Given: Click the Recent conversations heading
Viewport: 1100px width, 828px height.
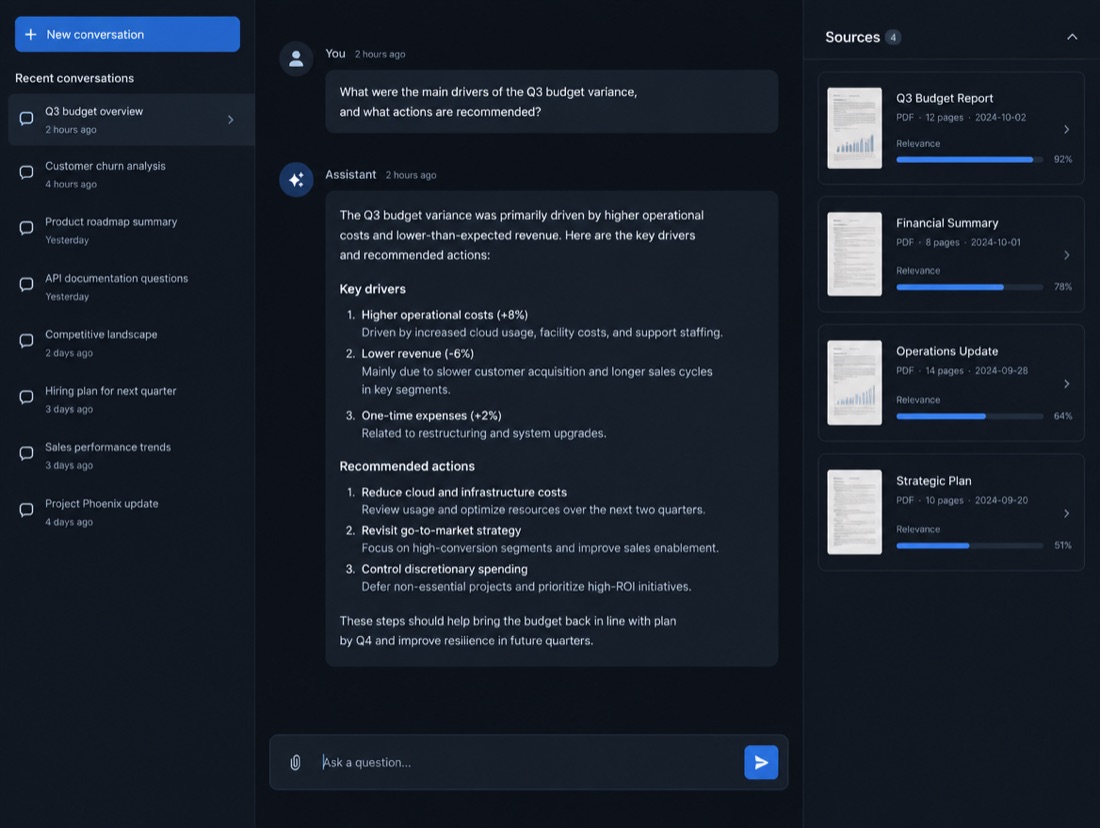Looking at the screenshot, I should [x=74, y=78].
